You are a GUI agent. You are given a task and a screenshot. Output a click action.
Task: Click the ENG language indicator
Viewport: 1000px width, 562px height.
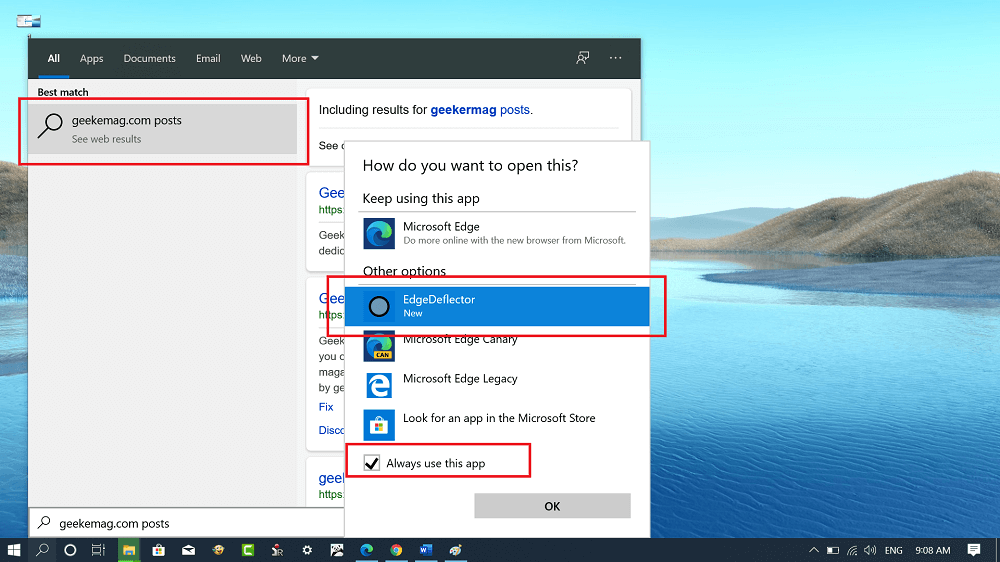pos(893,551)
